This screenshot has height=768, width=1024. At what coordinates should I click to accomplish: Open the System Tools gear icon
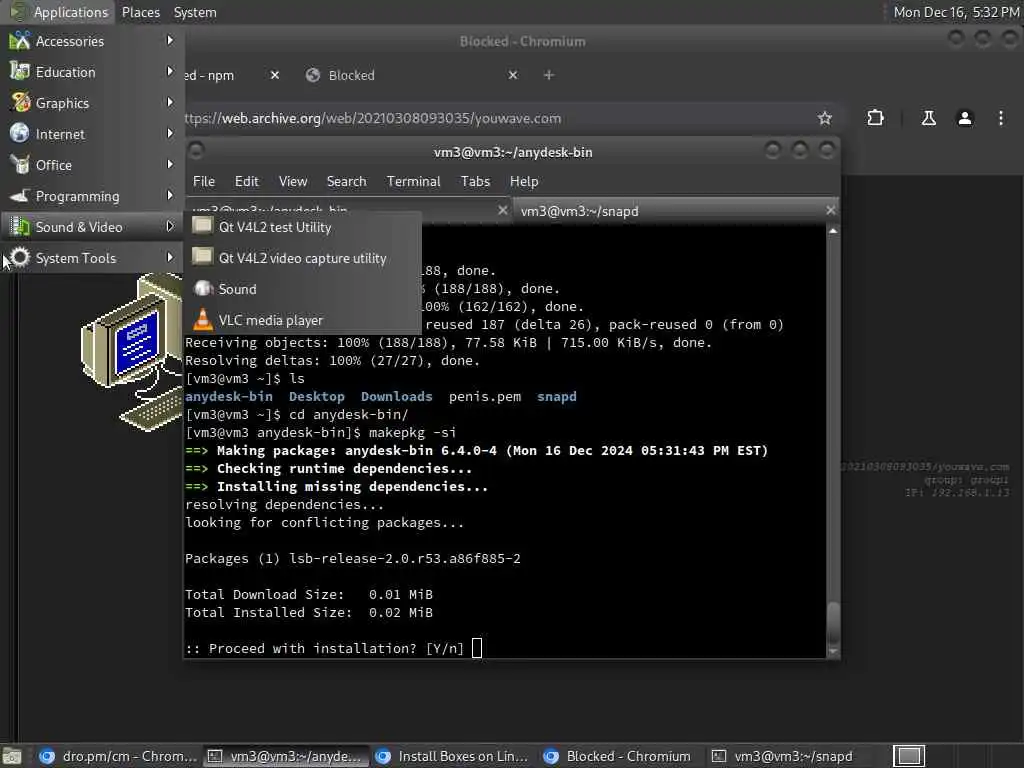point(20,257)
